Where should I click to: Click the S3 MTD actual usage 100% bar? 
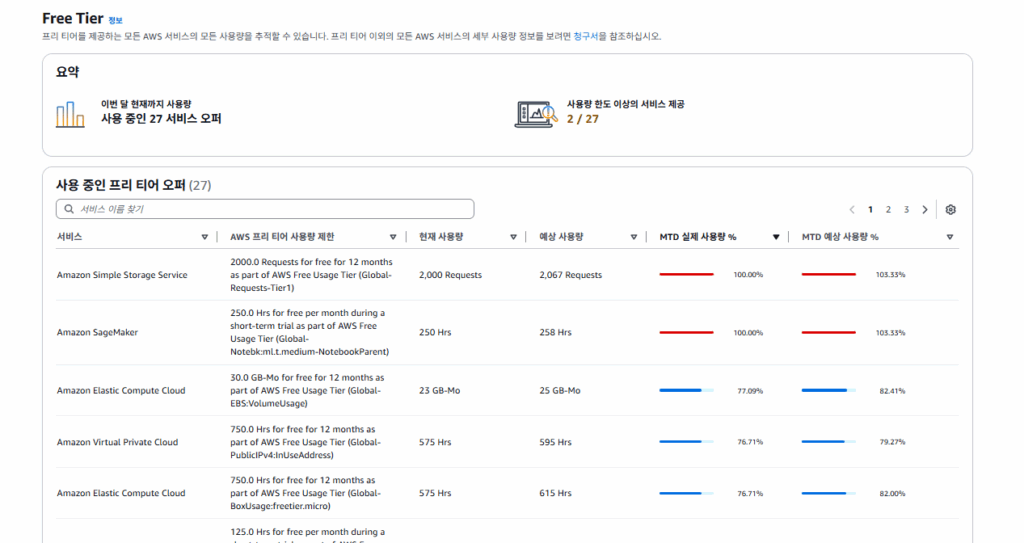(686, 274)
